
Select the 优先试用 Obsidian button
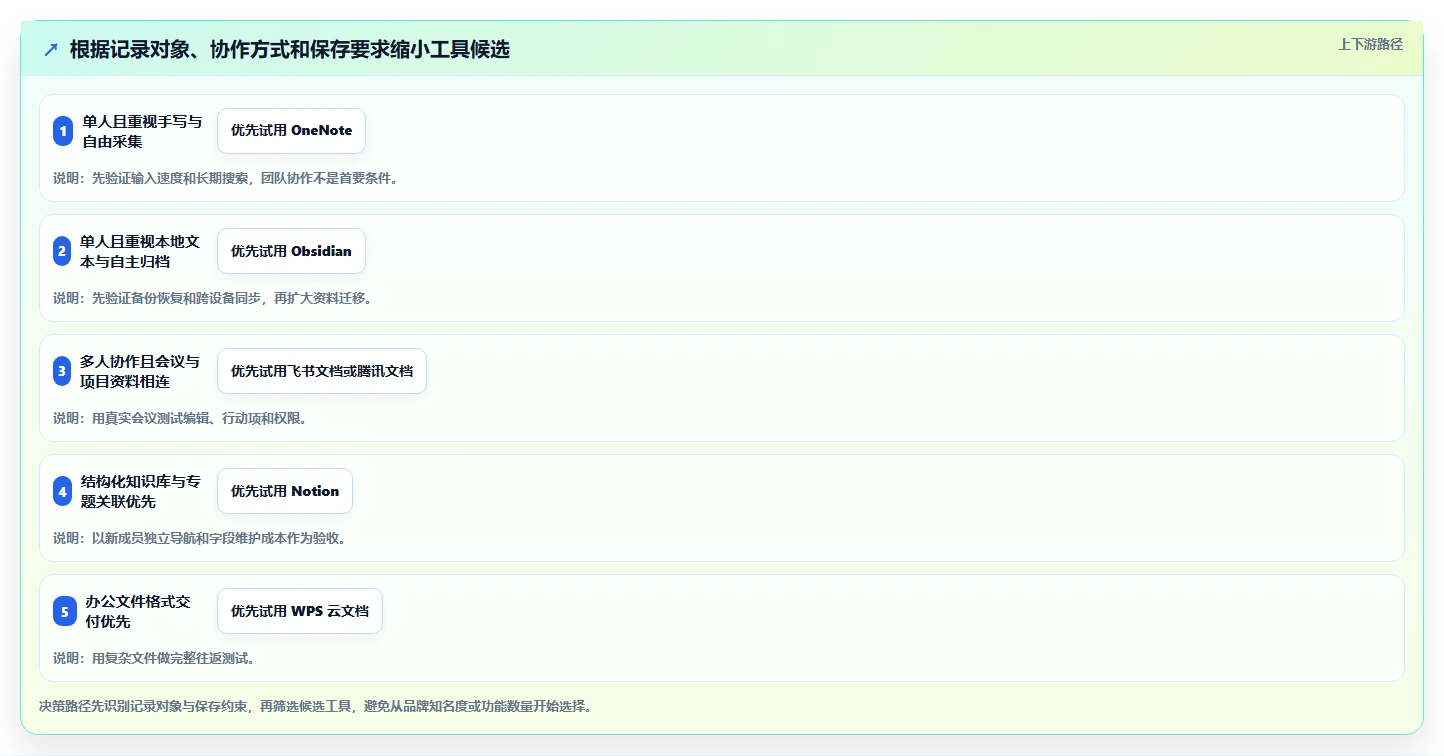(x=291, y=251)
